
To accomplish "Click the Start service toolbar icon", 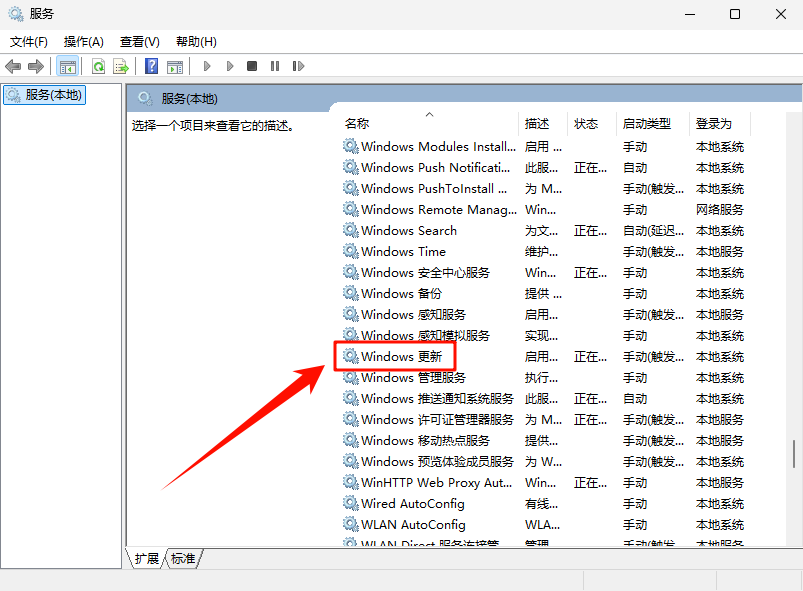I will pyautogui.click(x=207, y=66).
